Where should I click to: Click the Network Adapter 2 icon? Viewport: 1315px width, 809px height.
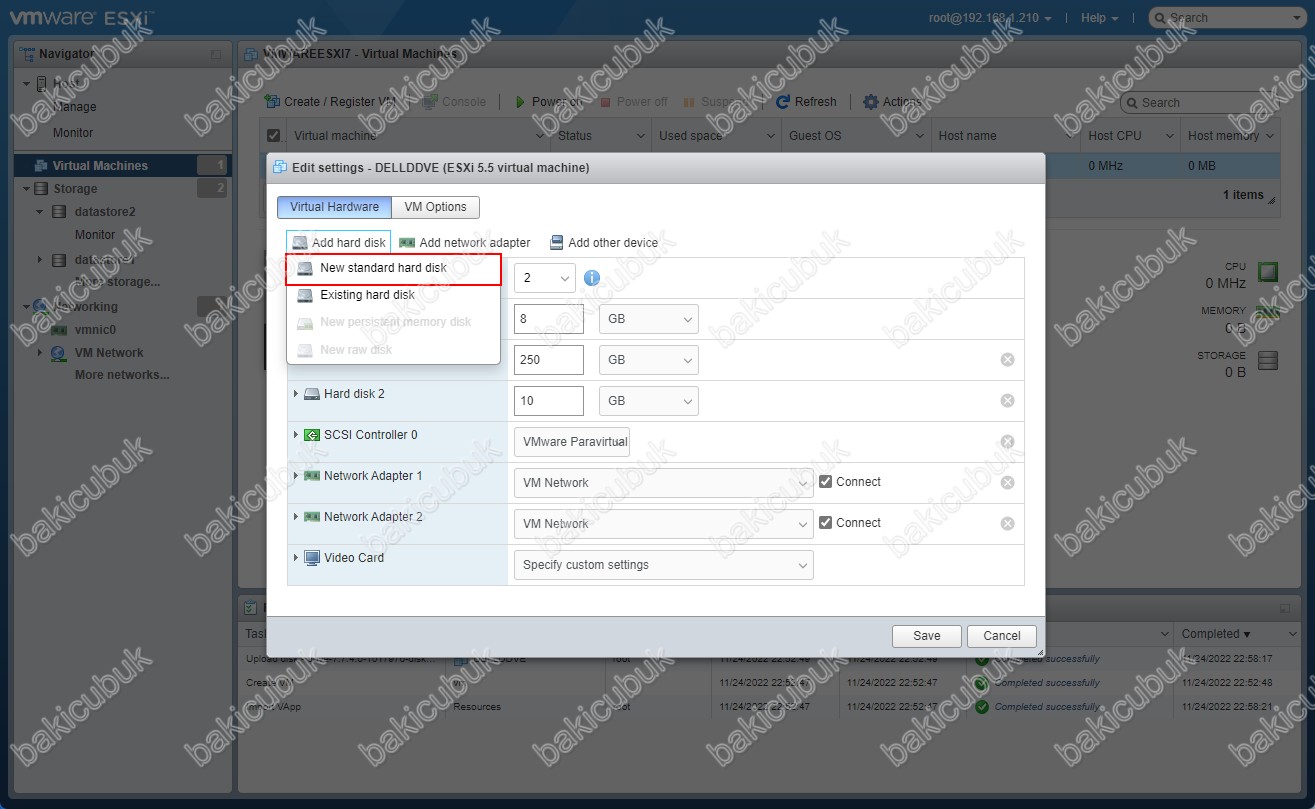[x=312, y=517]
